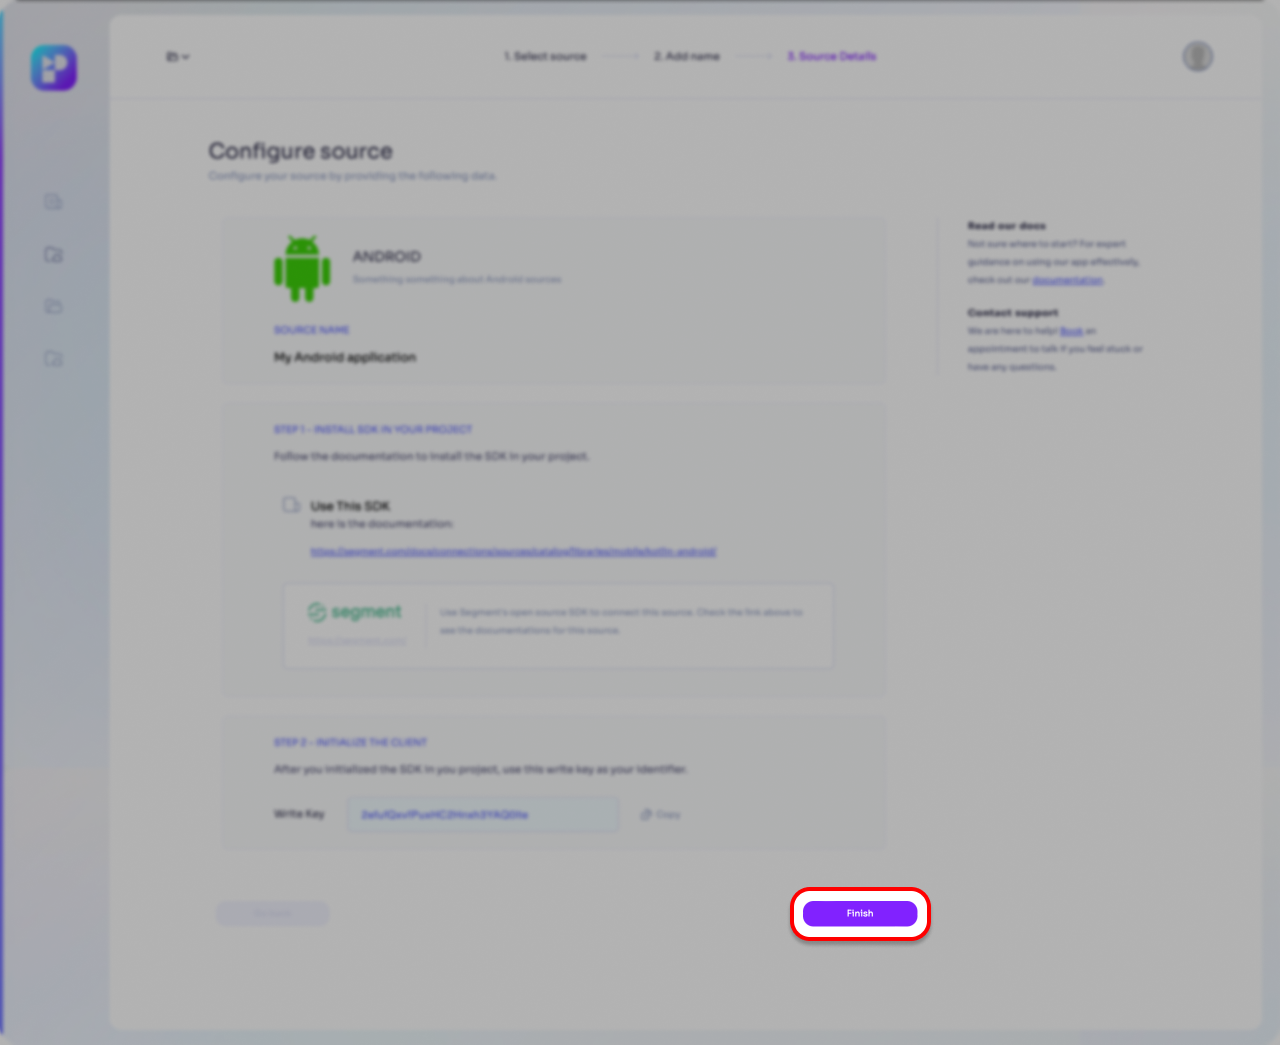This screenshot has width=1280, height=1045.
Task: Open the documentation link under Read our docs
Action: [x=1067, y=280]
